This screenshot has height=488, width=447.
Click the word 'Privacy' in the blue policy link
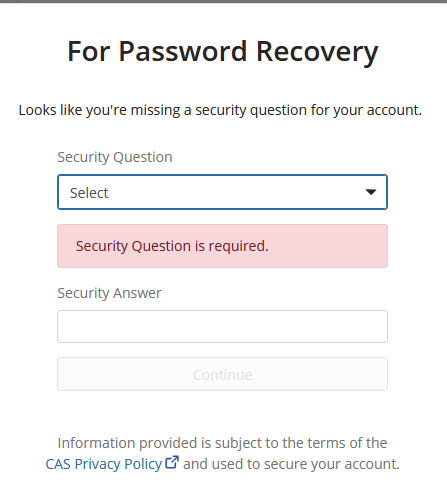pyautogui.click(x=97, y=464)
